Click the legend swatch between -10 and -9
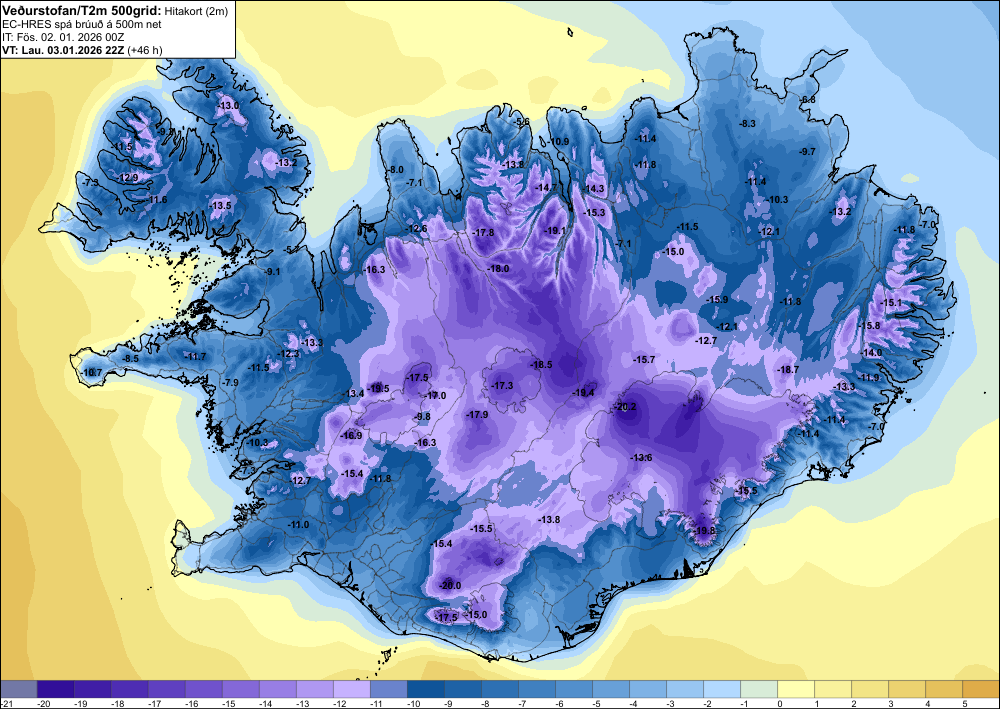The image size is (1000, 709). pyautogui.click(x=426, y=689)
